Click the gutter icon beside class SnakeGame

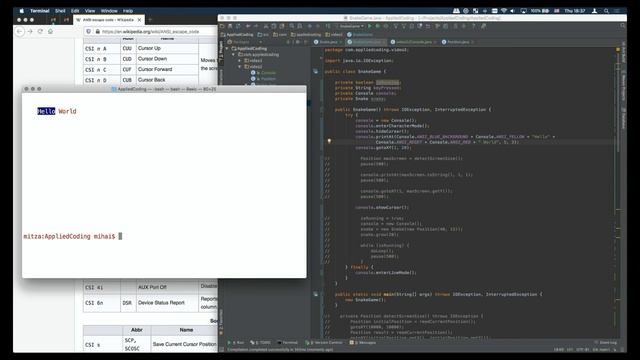click(x=316, y=71)
